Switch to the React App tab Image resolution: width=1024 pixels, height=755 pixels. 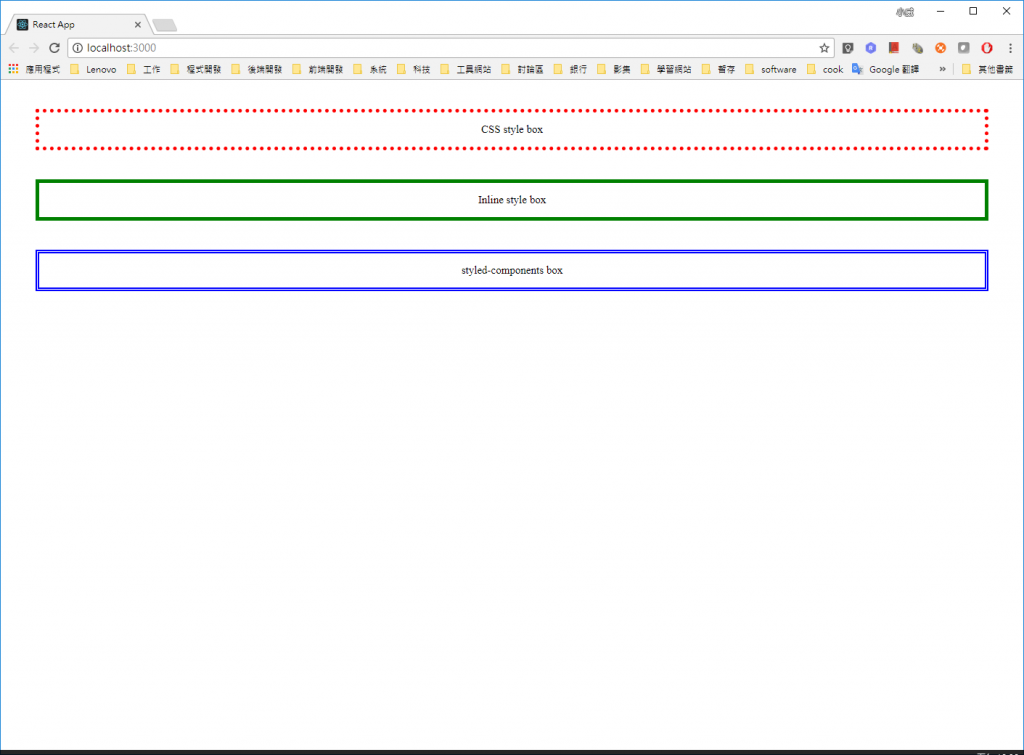[x=77, y=25]
